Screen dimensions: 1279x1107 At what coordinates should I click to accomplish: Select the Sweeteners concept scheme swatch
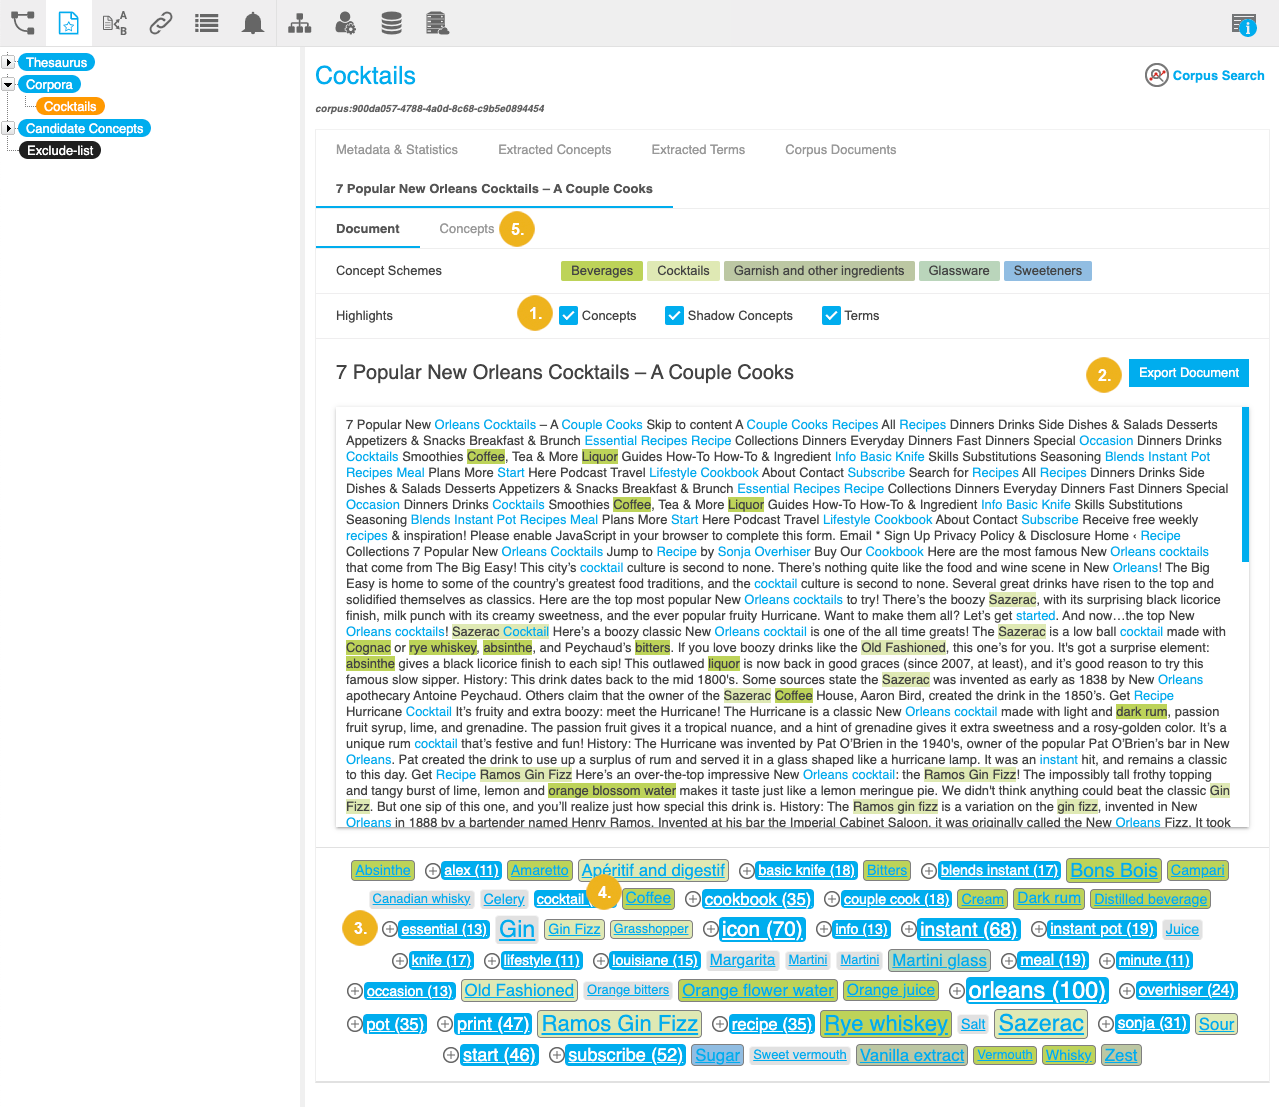[1047, 271]
